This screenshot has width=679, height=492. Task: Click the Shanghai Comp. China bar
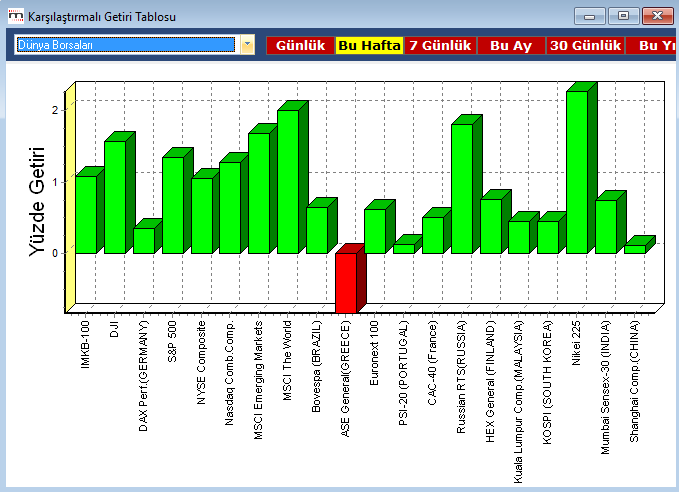(x=635, y=249)
